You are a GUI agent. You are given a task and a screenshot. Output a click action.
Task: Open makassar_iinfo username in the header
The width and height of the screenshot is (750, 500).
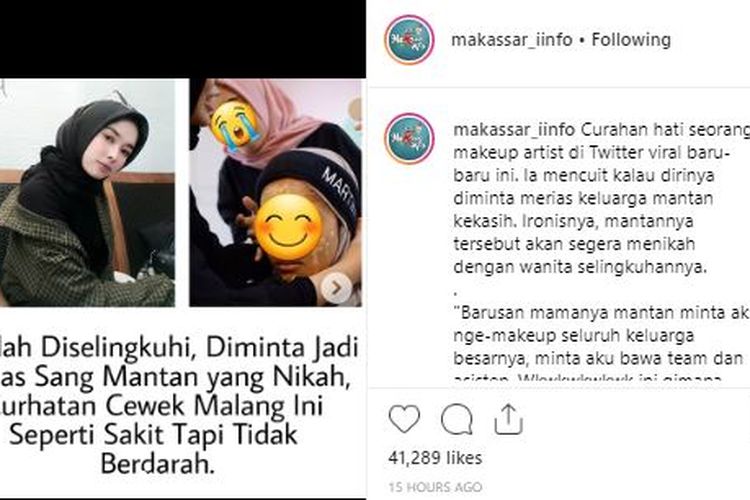(x=512, y=39)
